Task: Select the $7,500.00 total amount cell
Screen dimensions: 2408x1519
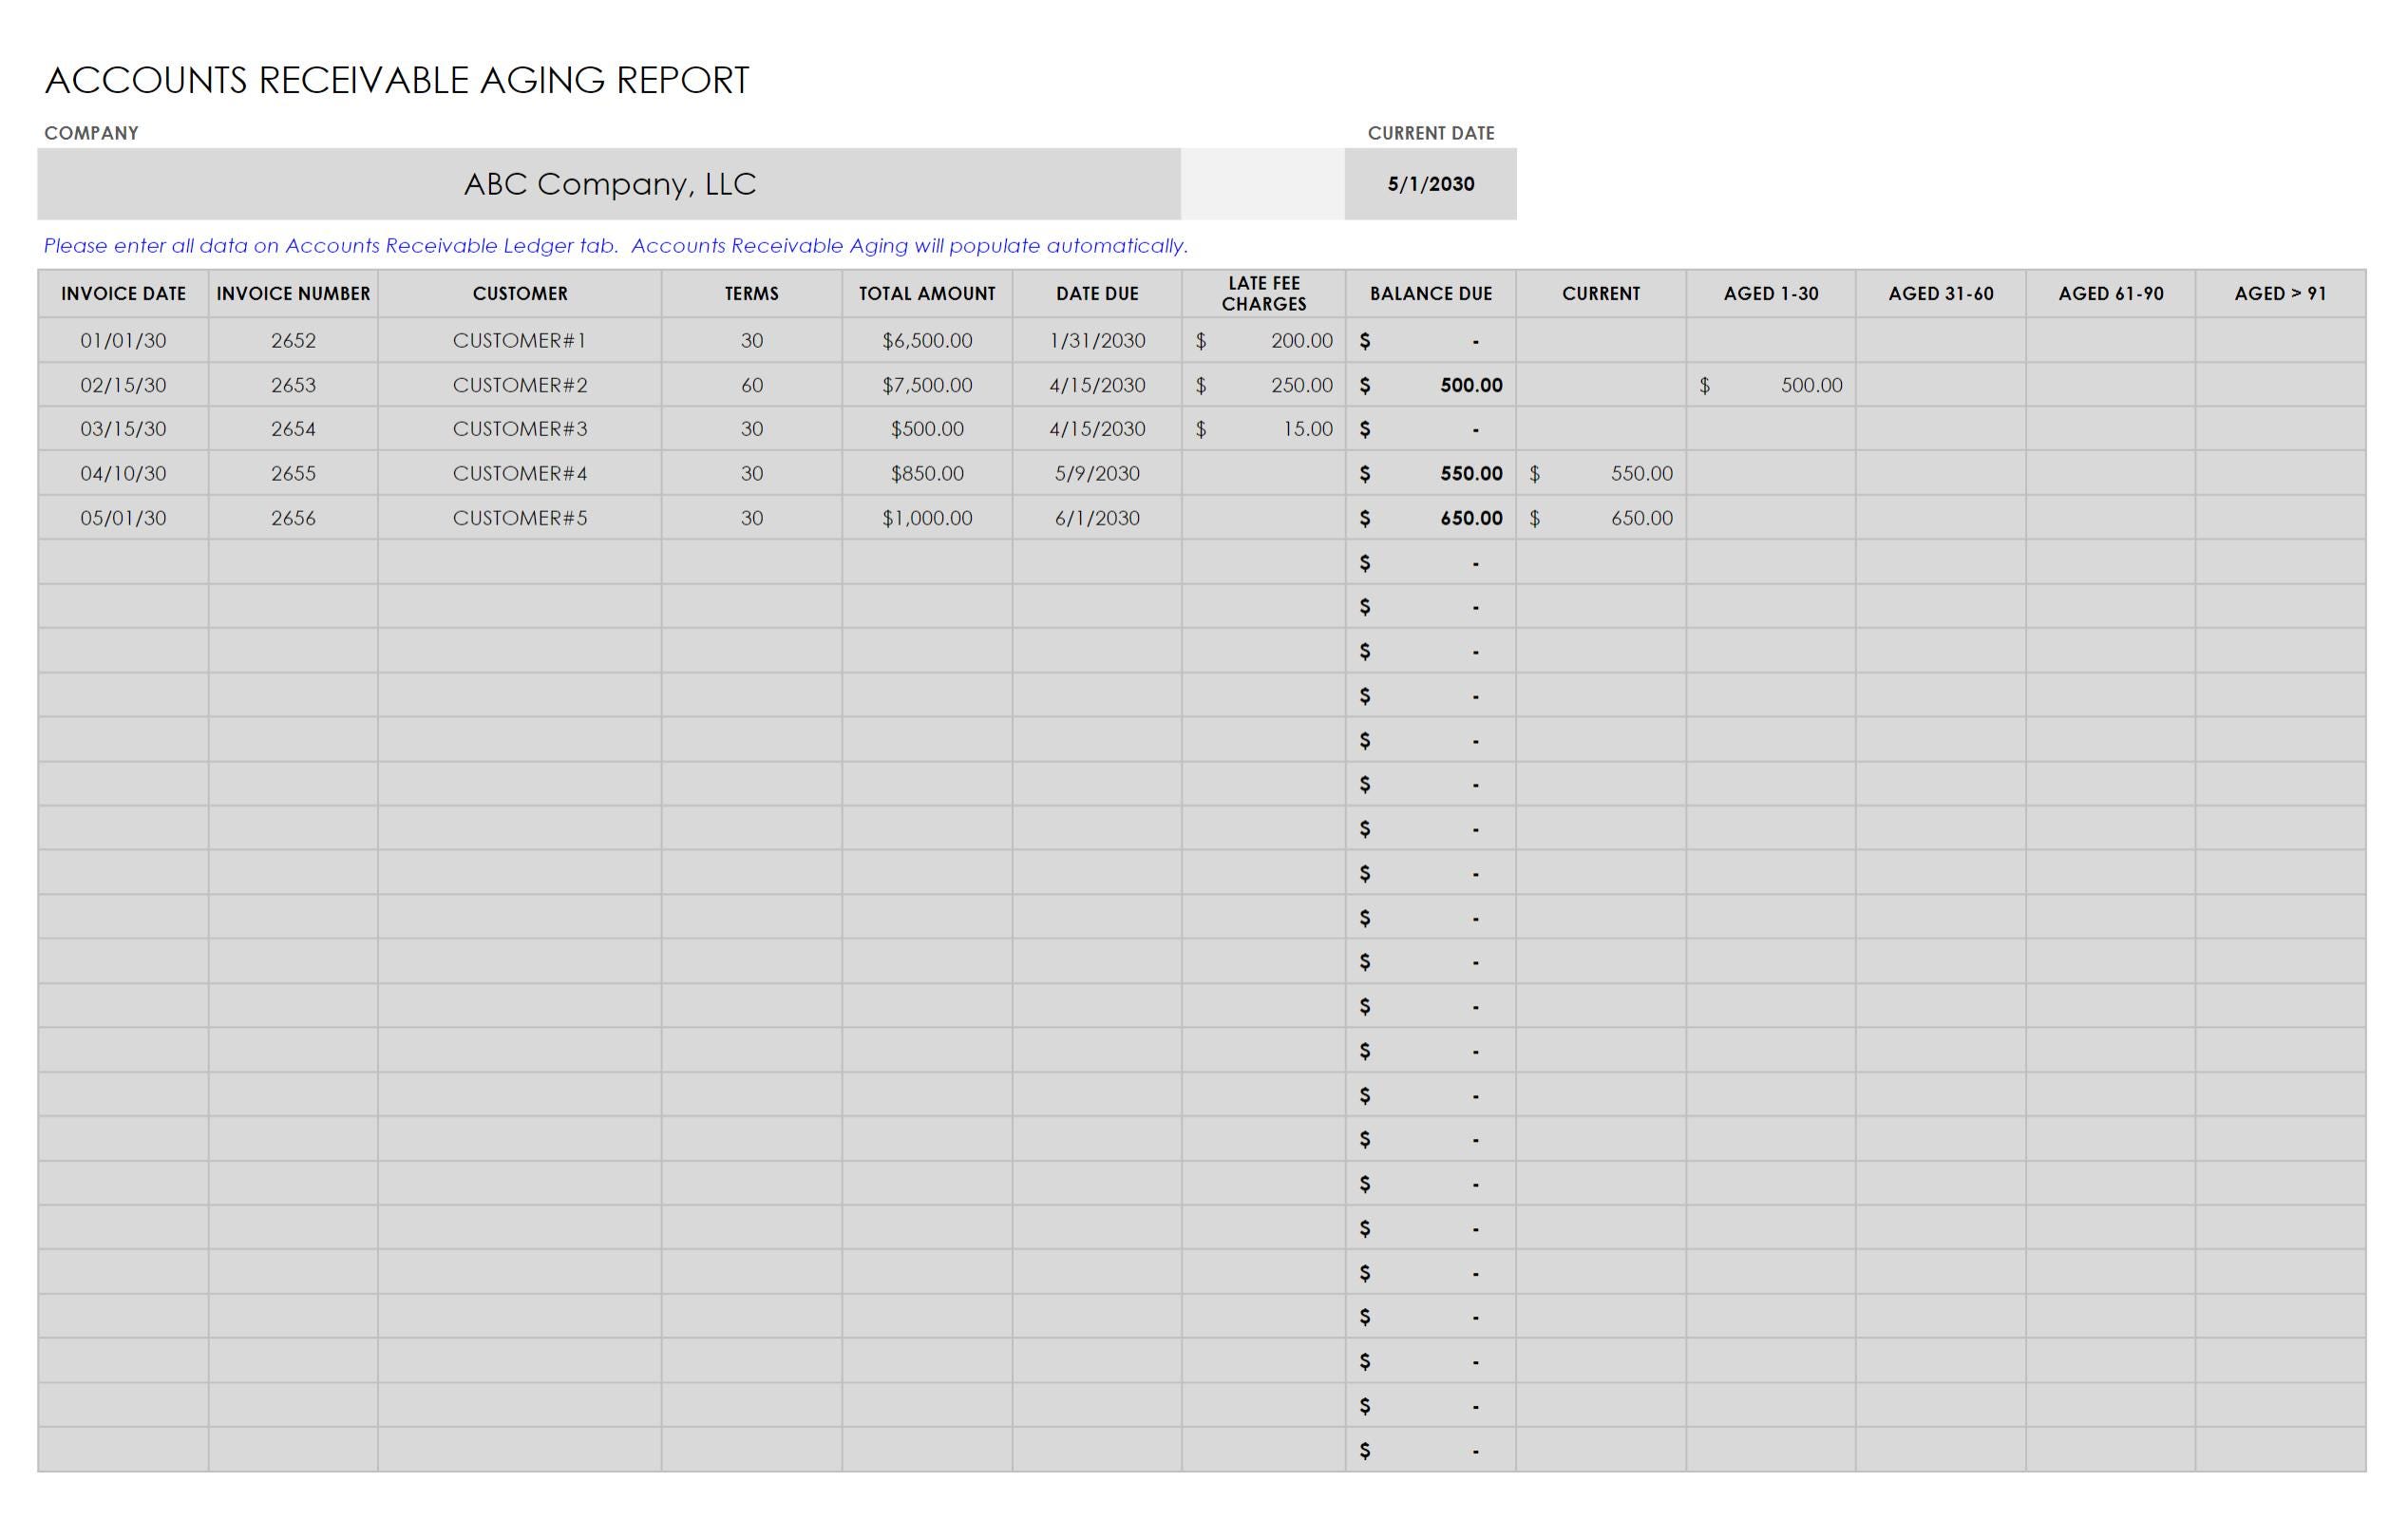Action: click(x=925, y=384)
